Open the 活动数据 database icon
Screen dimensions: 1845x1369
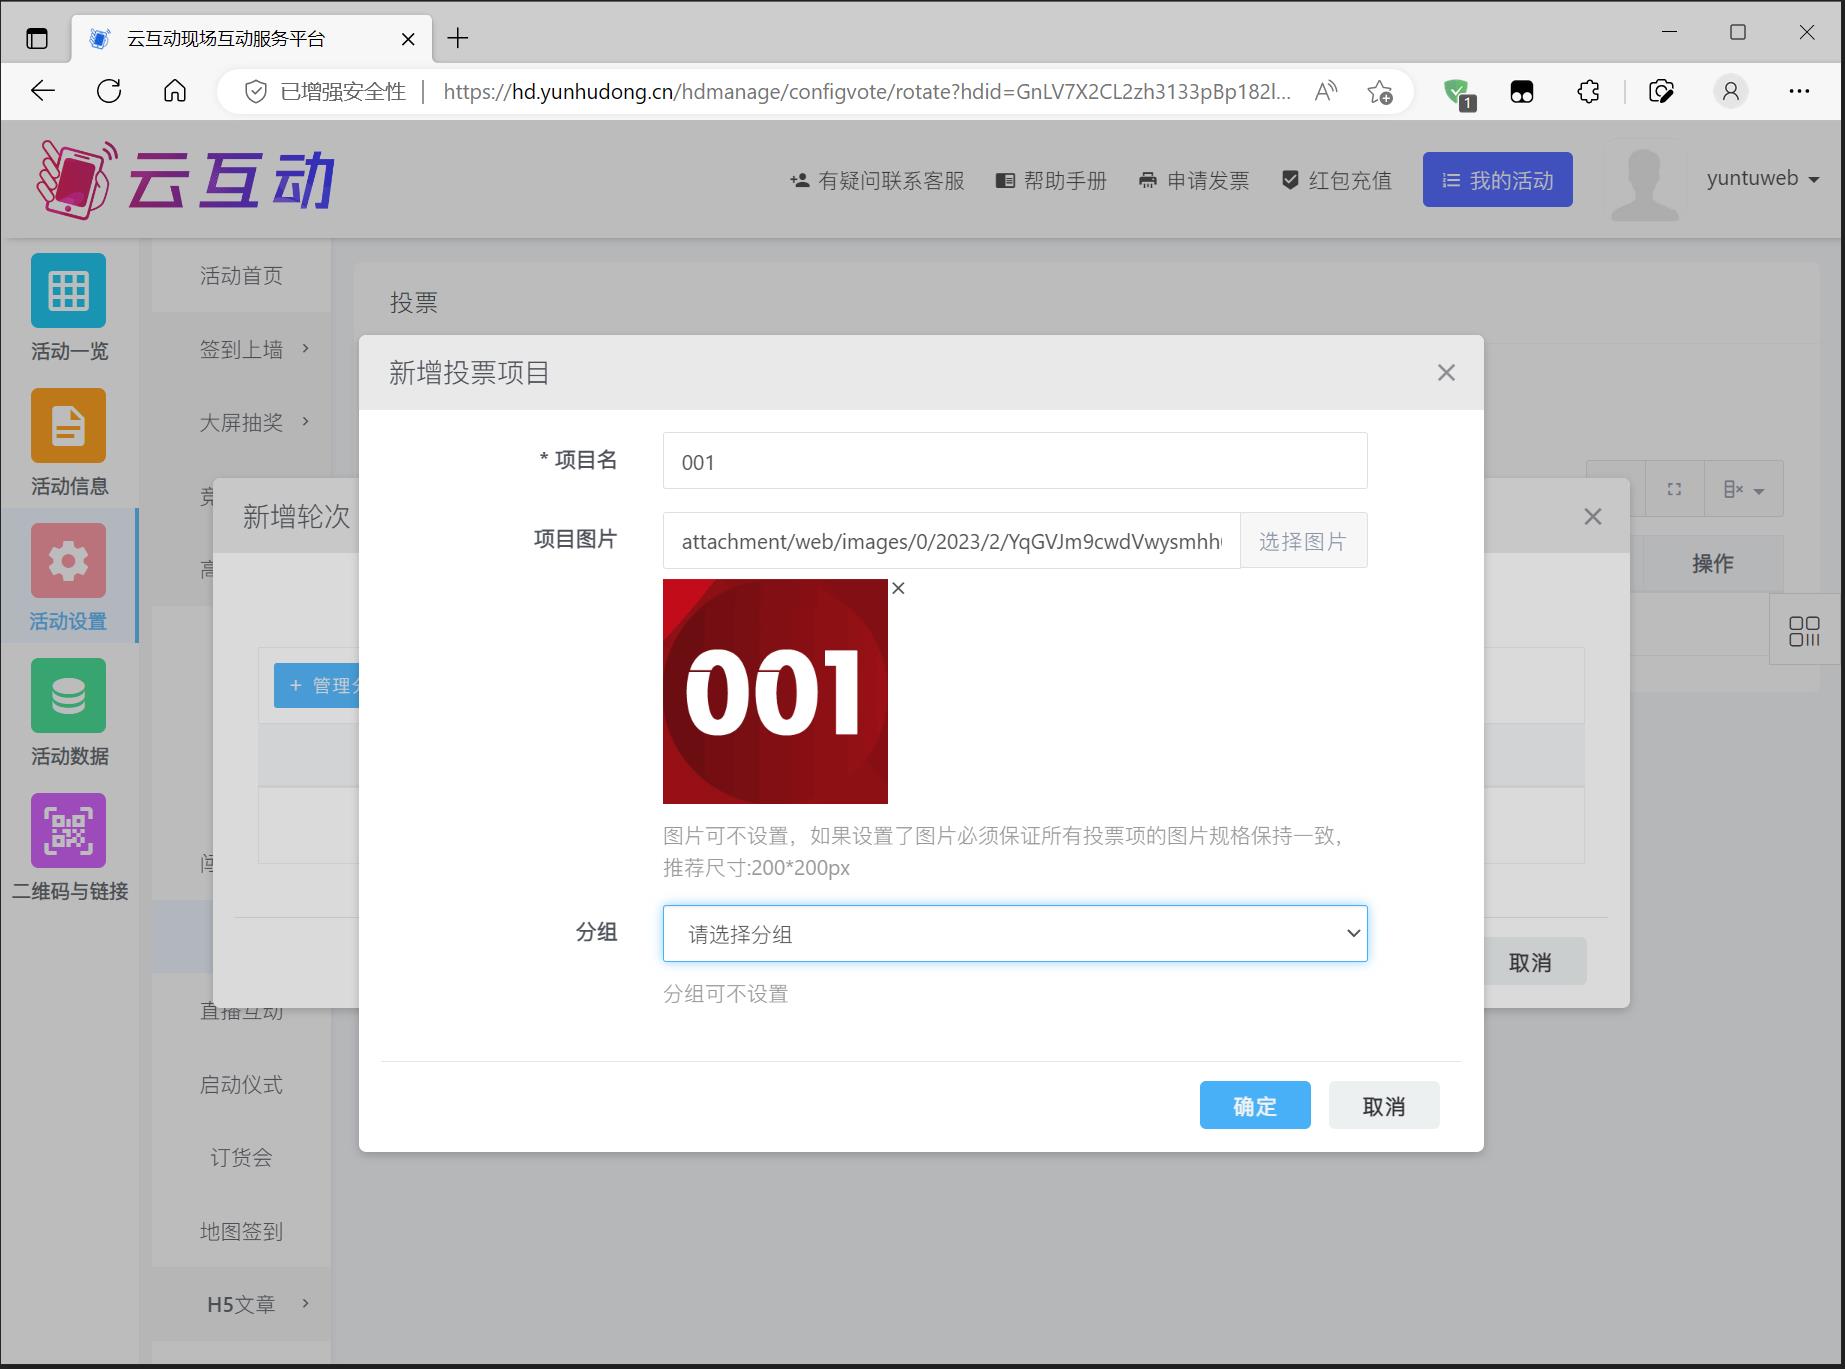coord(68,696)
